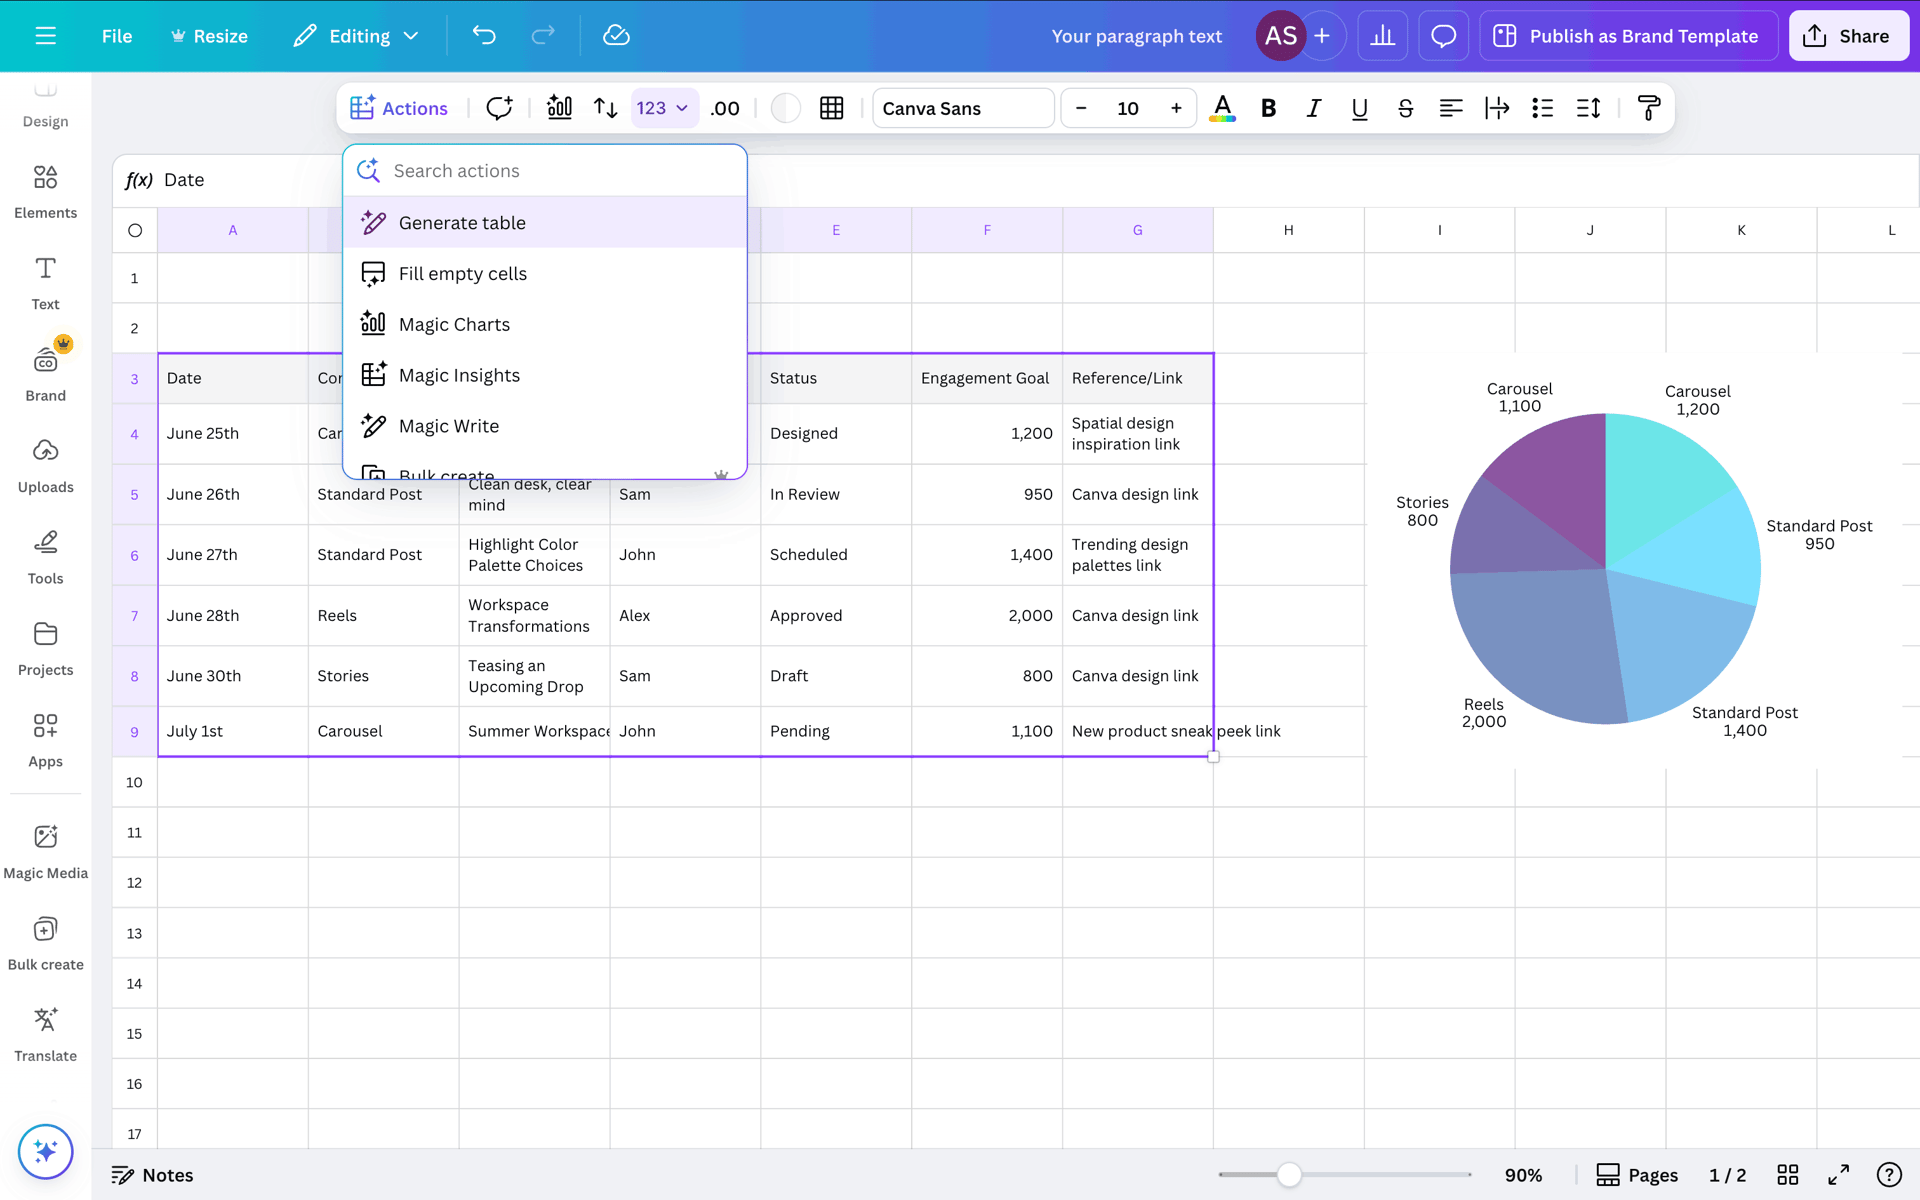Click Publish as Brand Template button
Image resolution: width=1920 pixels, height=1200 pixels.
pyautogui.click(x=1628, y=36)
